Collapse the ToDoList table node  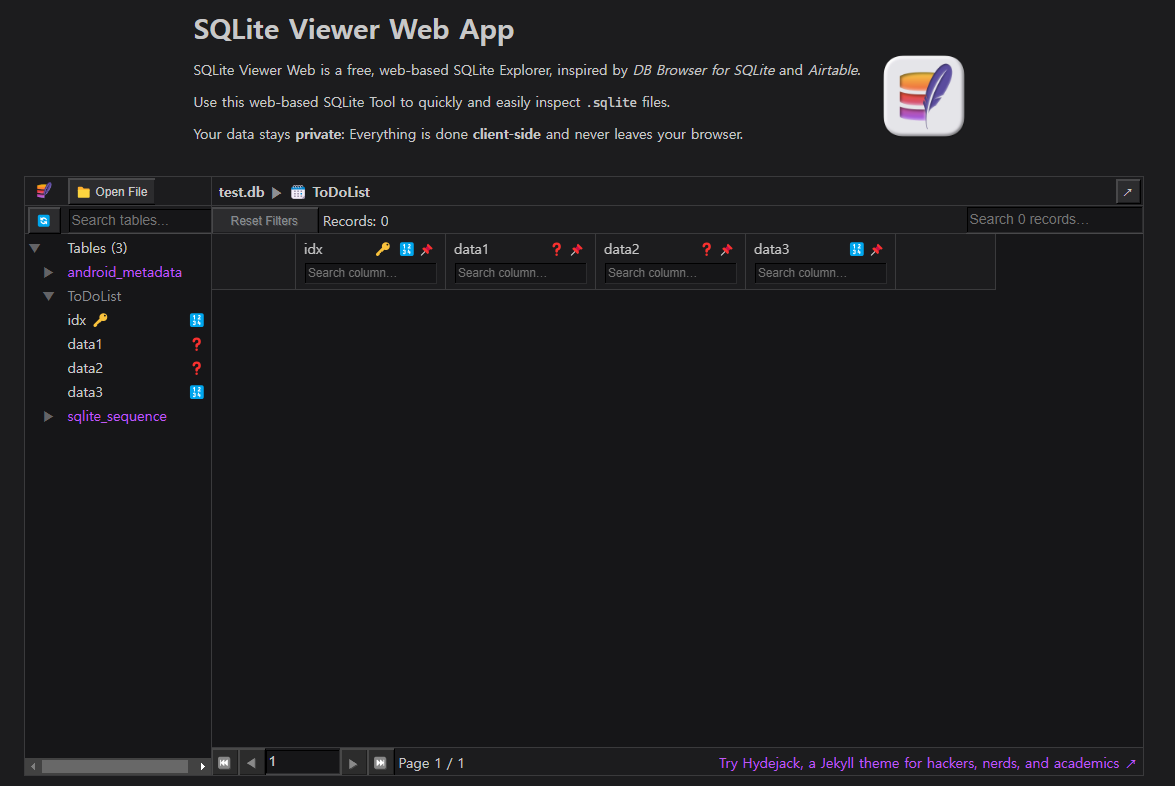pos(49,296)
